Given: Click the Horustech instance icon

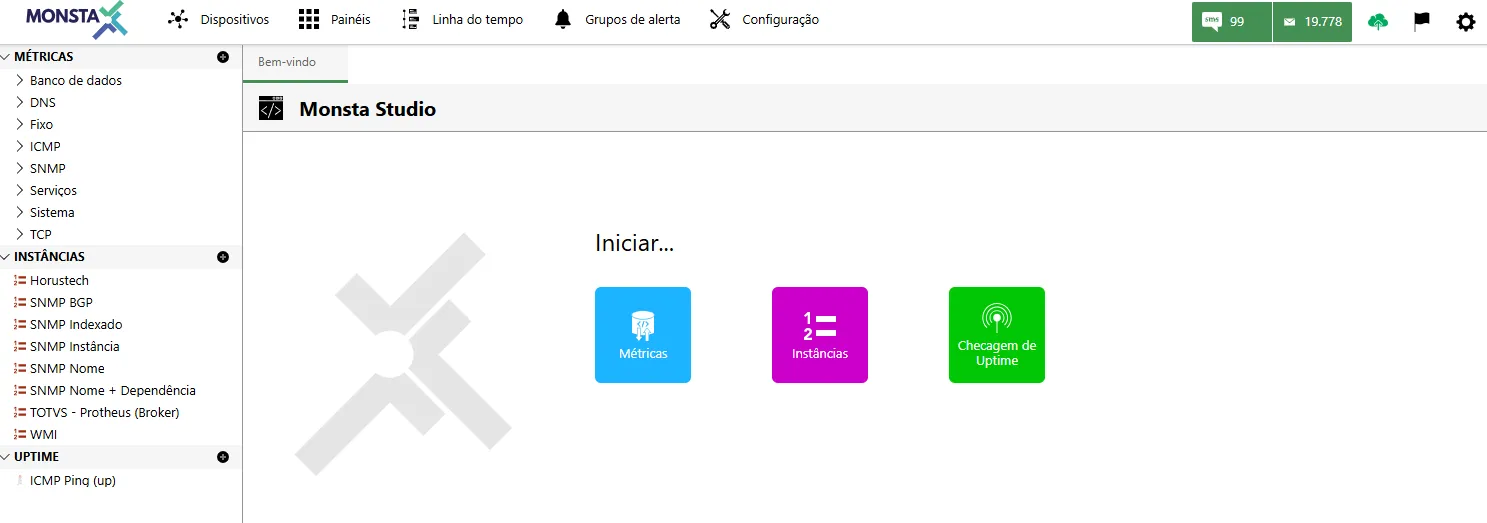Looking at the screenshot, I should point(20,281).
